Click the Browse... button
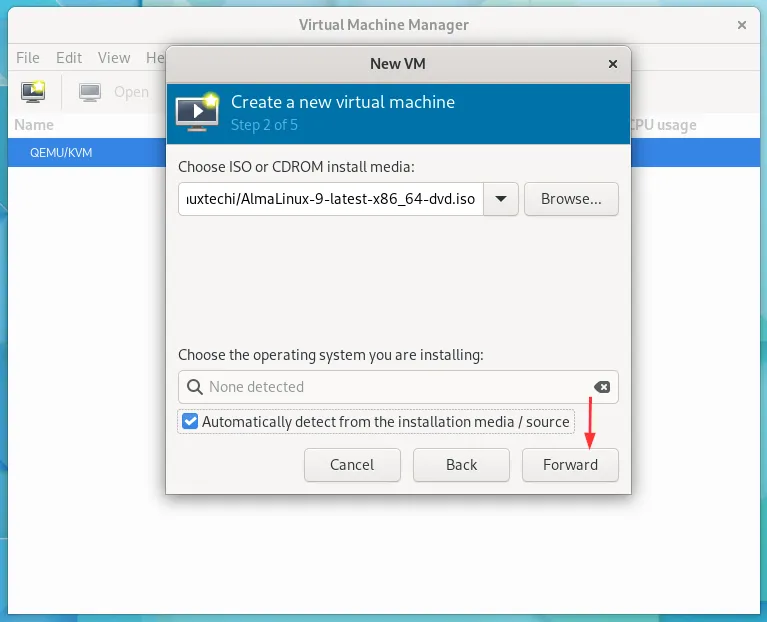This screenshot has height=622, width=767. (x=571, y=199)
